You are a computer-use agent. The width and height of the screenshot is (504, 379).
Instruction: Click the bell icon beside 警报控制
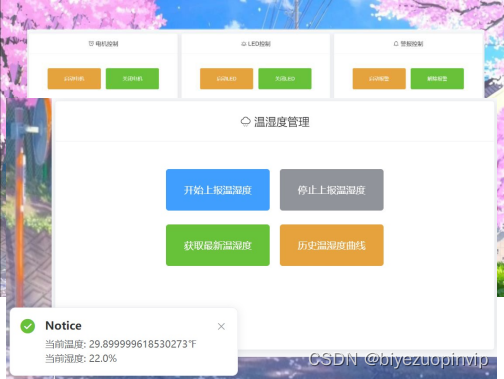tap(396, 44)
